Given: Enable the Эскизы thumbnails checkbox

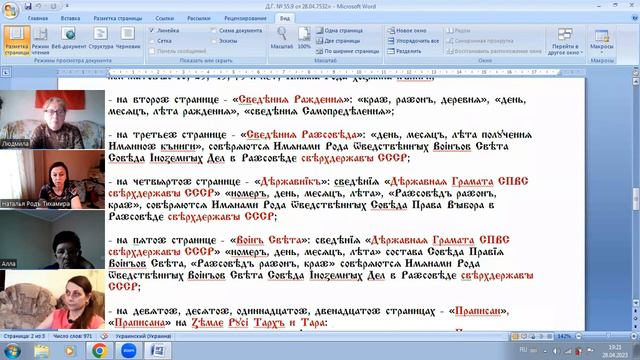Looking at the screenshot, I should coord(213,41).
